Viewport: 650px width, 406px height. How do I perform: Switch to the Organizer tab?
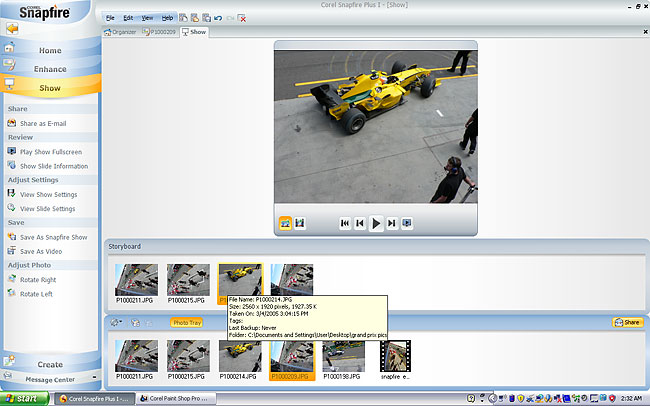(122, 32)
